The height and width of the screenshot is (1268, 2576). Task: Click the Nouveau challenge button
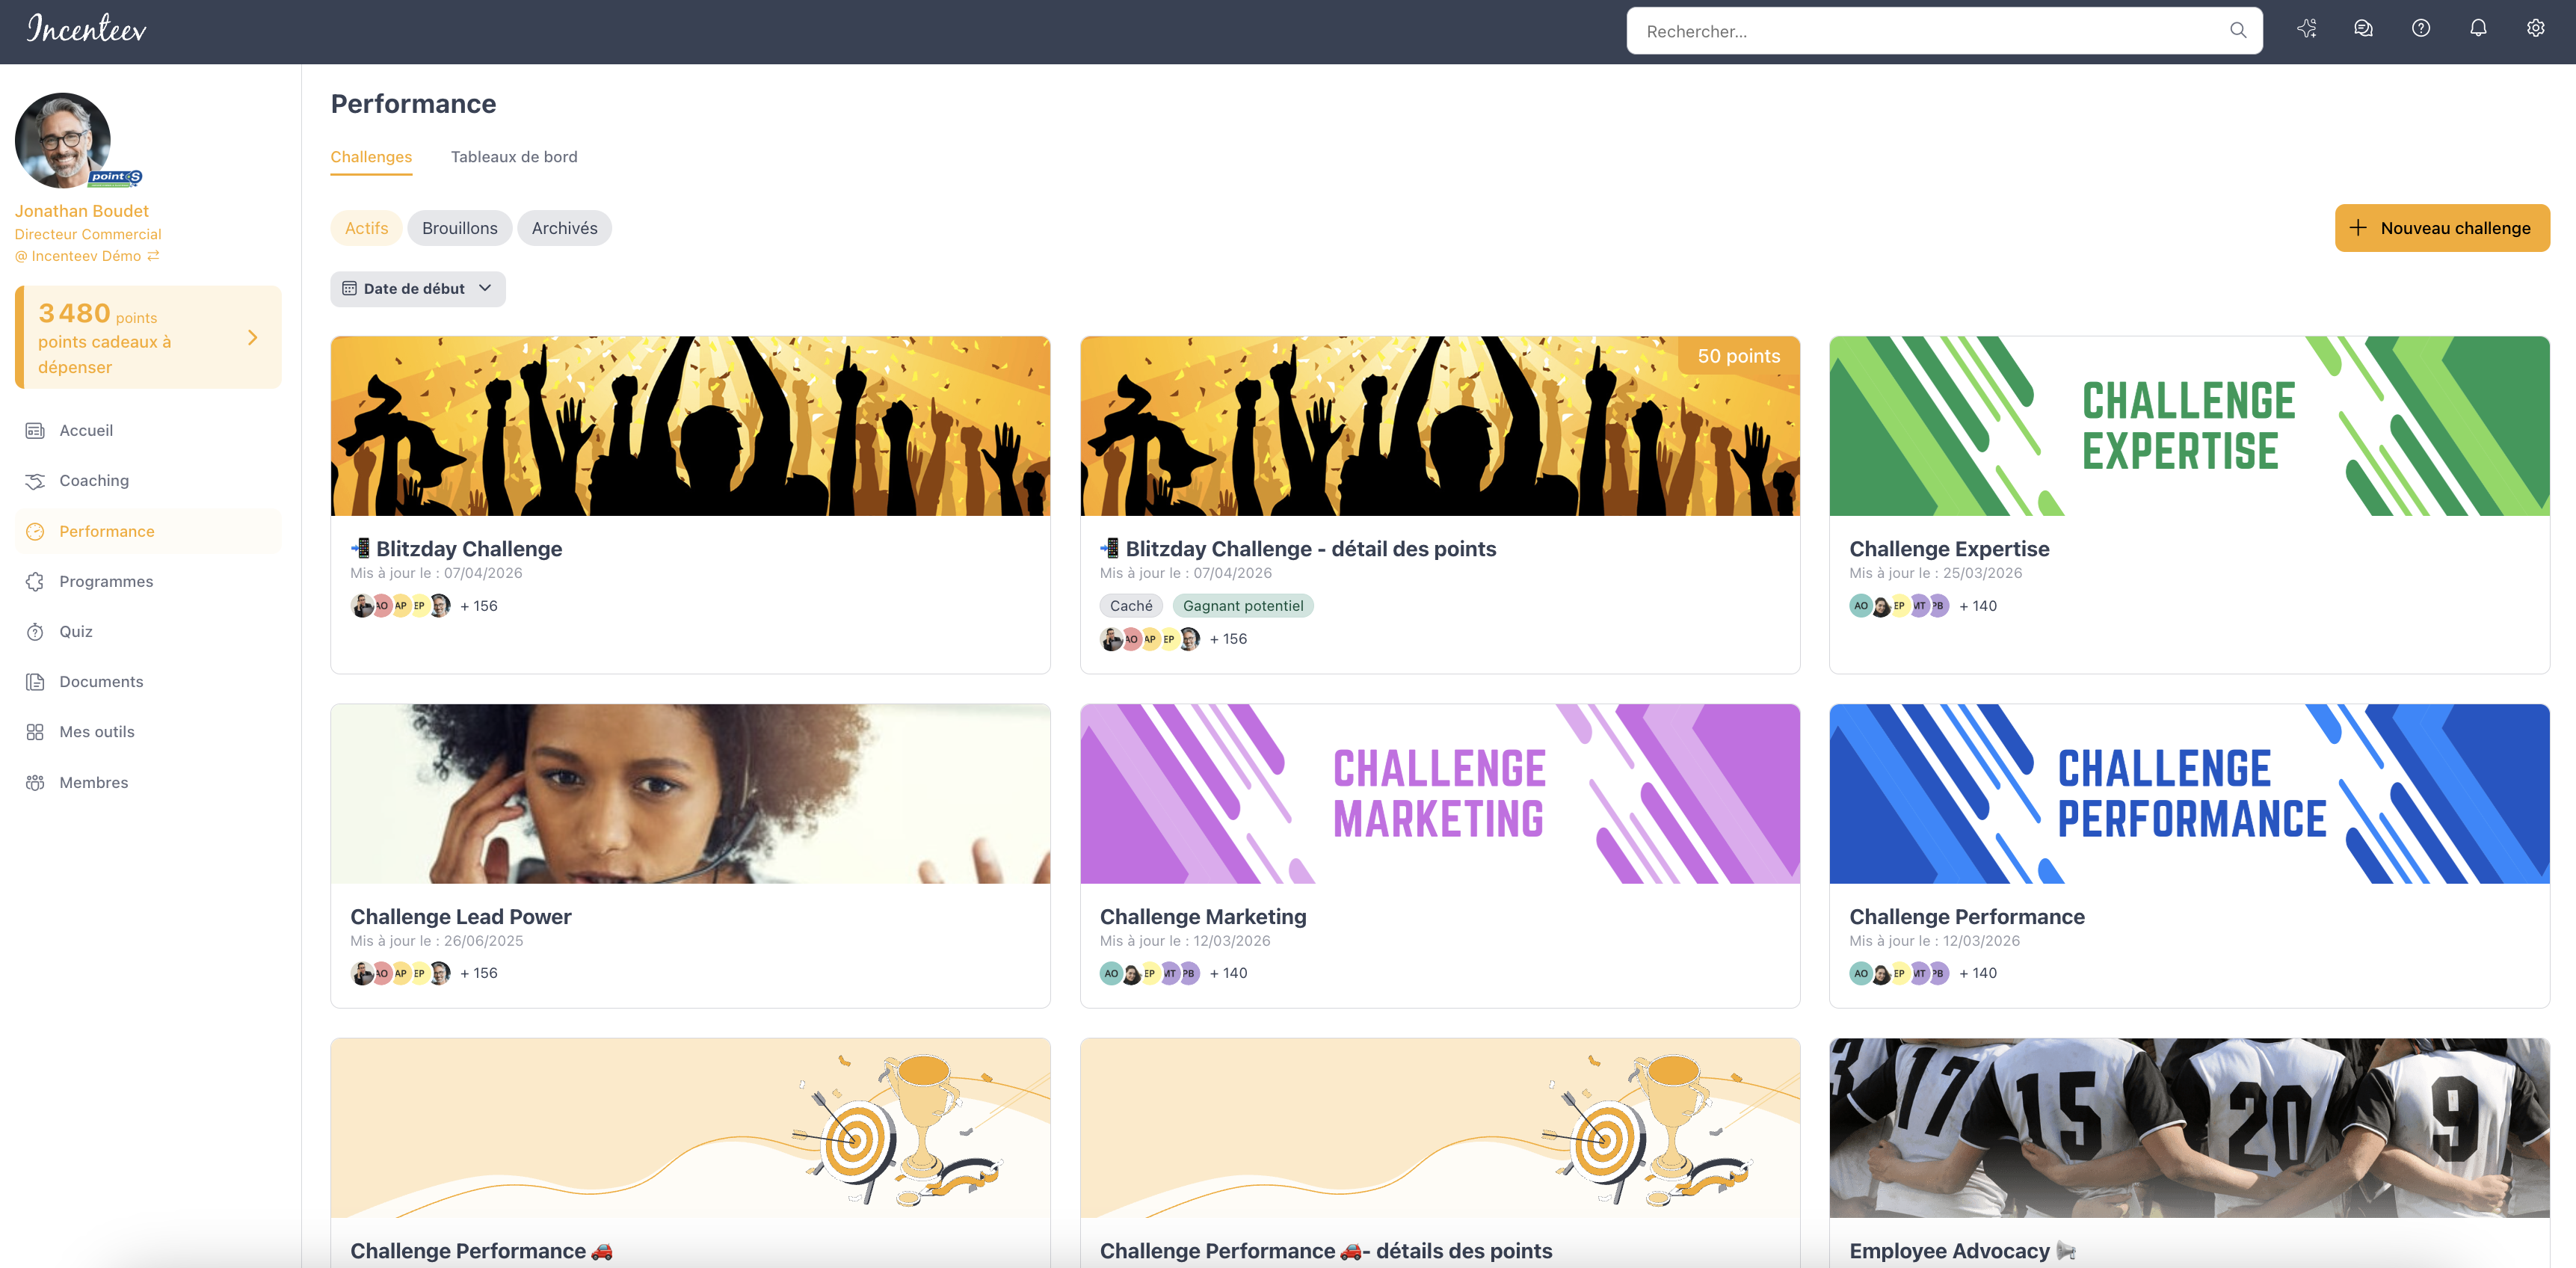pos(2442,228)
